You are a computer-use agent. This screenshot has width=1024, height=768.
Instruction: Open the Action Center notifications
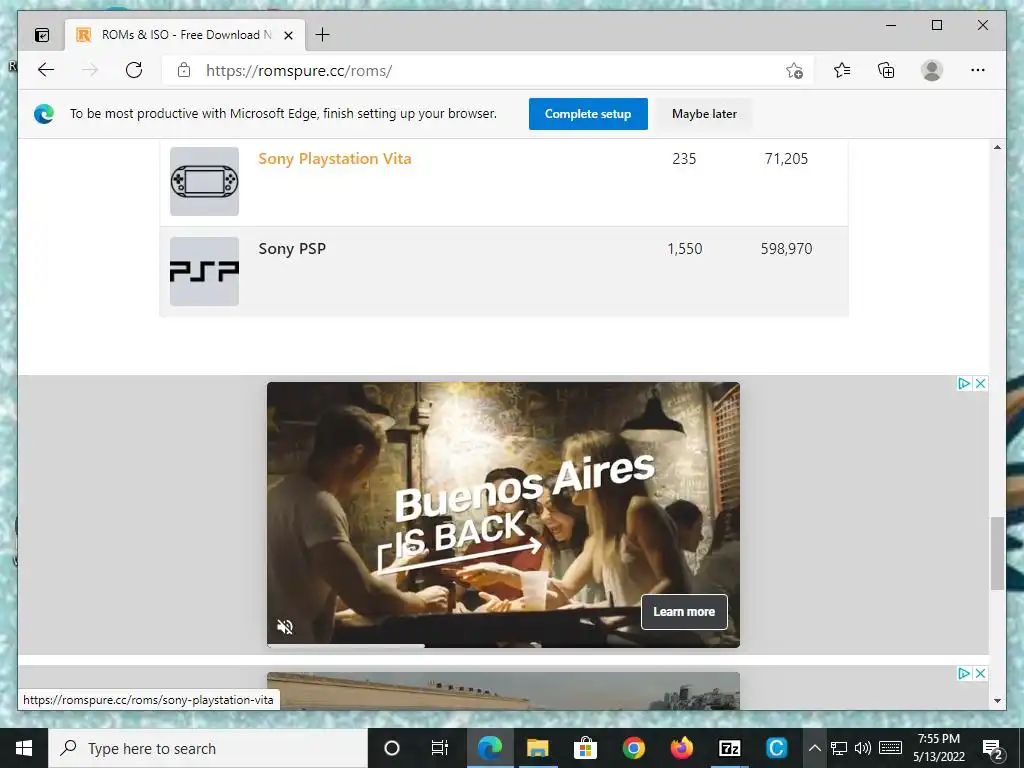(992, 748)
